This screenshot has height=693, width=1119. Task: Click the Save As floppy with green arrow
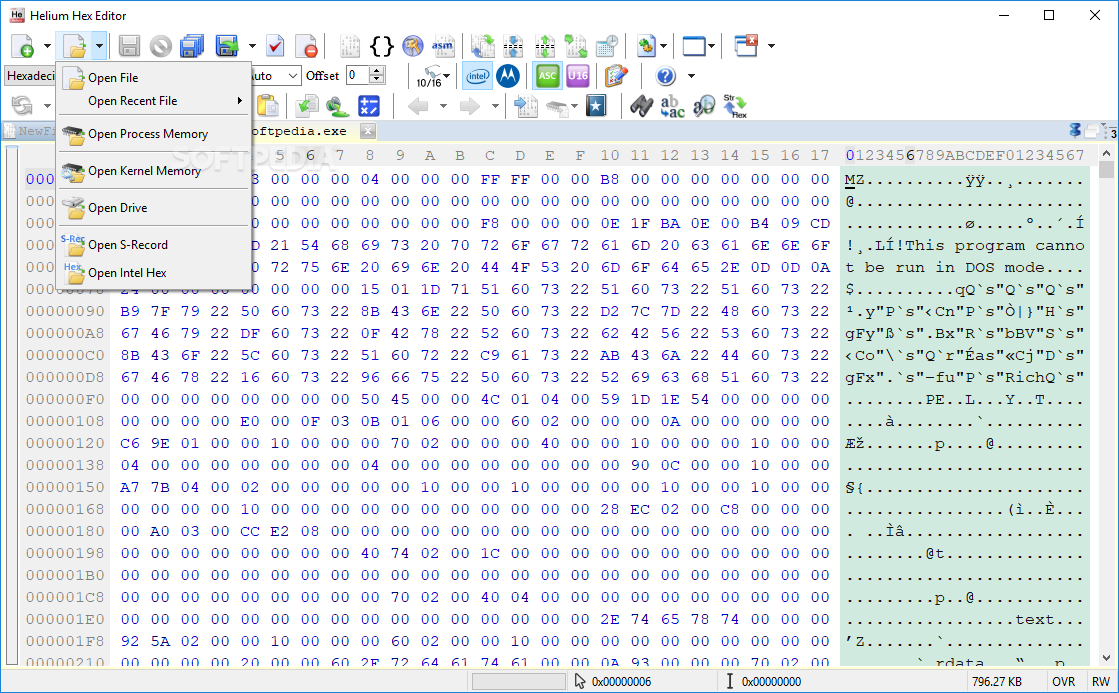tap(228, 46)
